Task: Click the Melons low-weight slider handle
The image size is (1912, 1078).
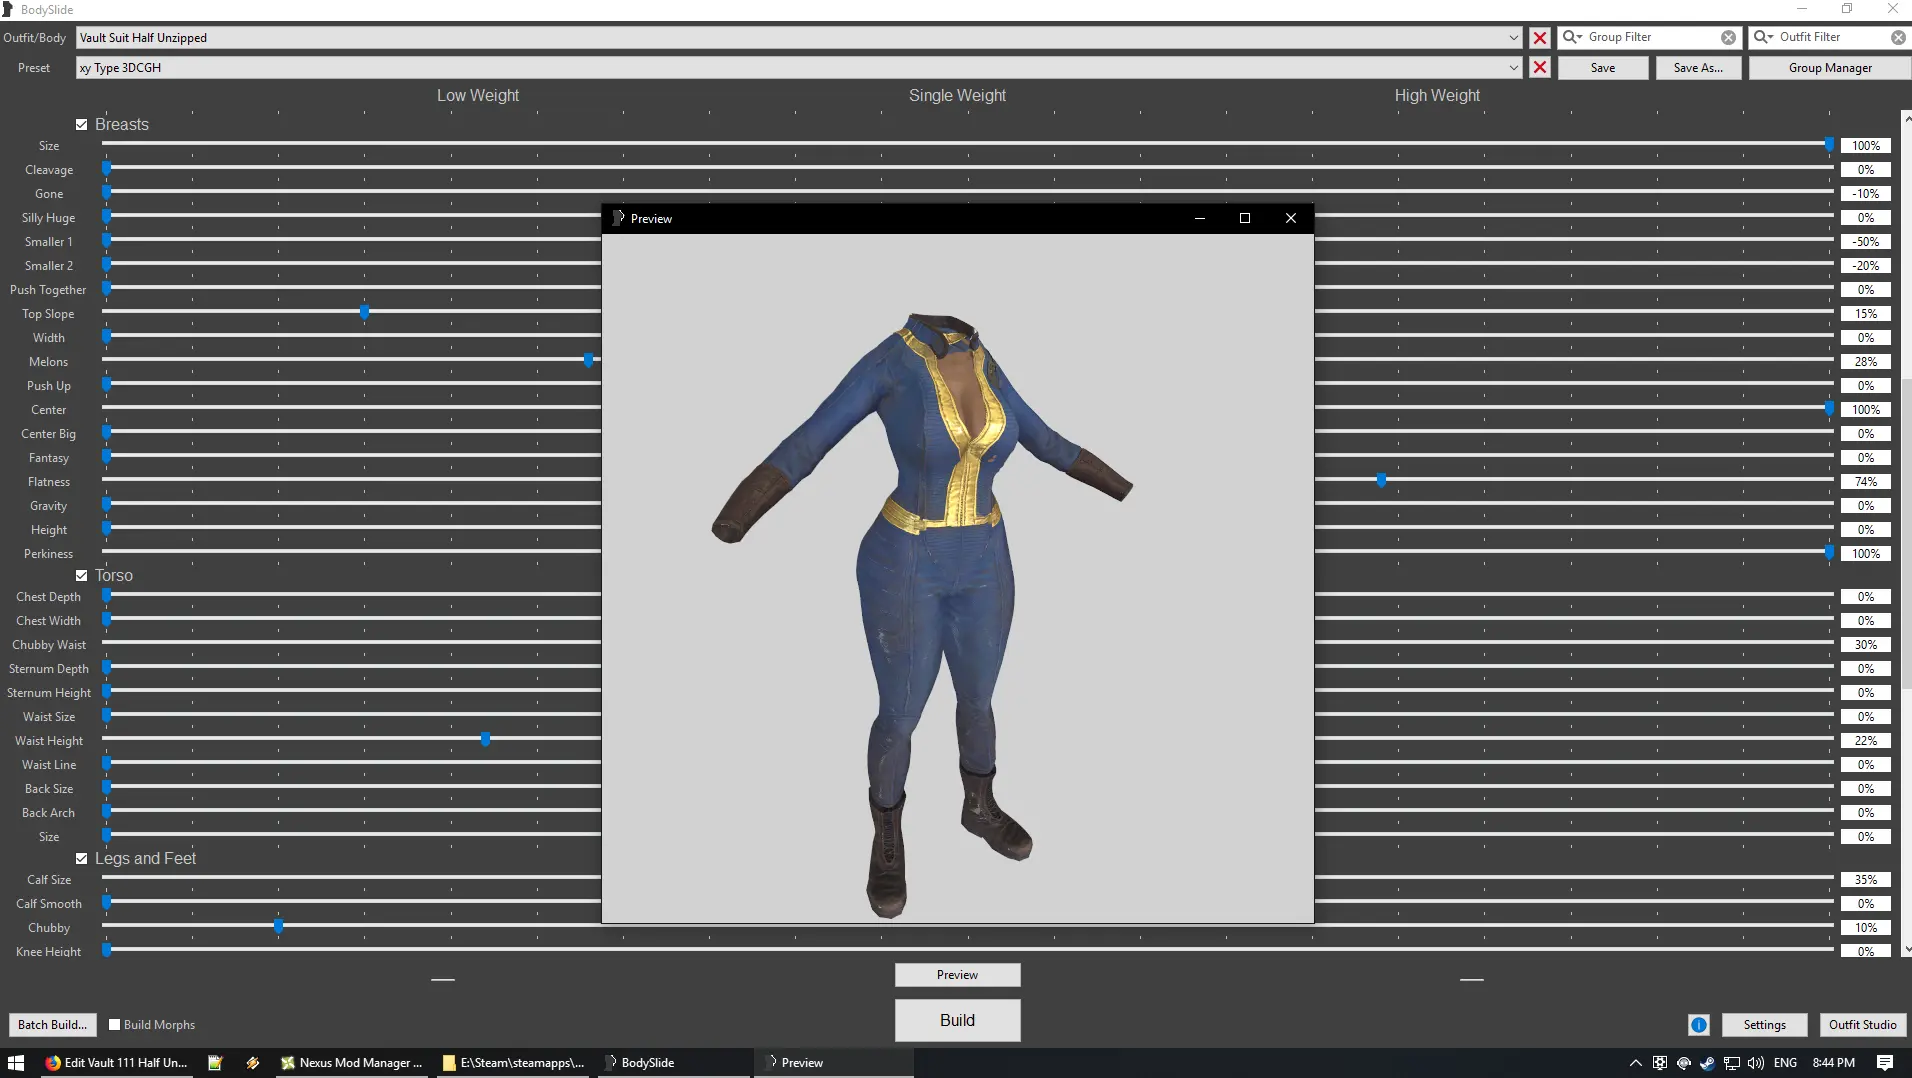Action: click(588, 360)
